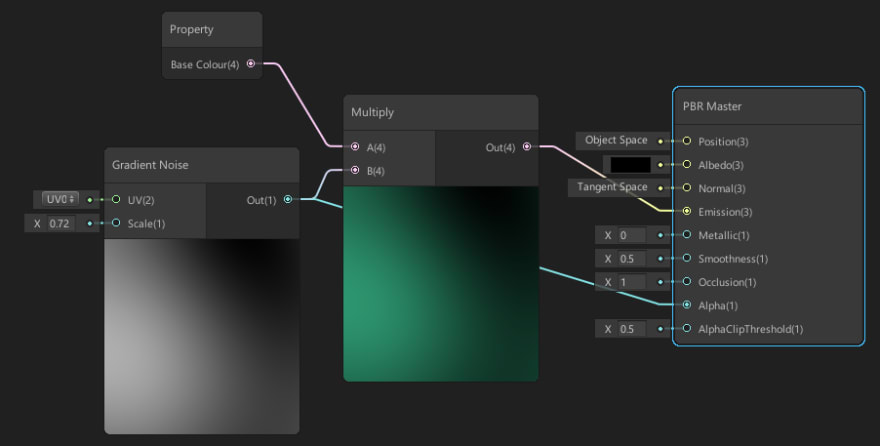Open the UV0 channel dropdown
This screenshot has height=446, width=880.
pos(60,199)
